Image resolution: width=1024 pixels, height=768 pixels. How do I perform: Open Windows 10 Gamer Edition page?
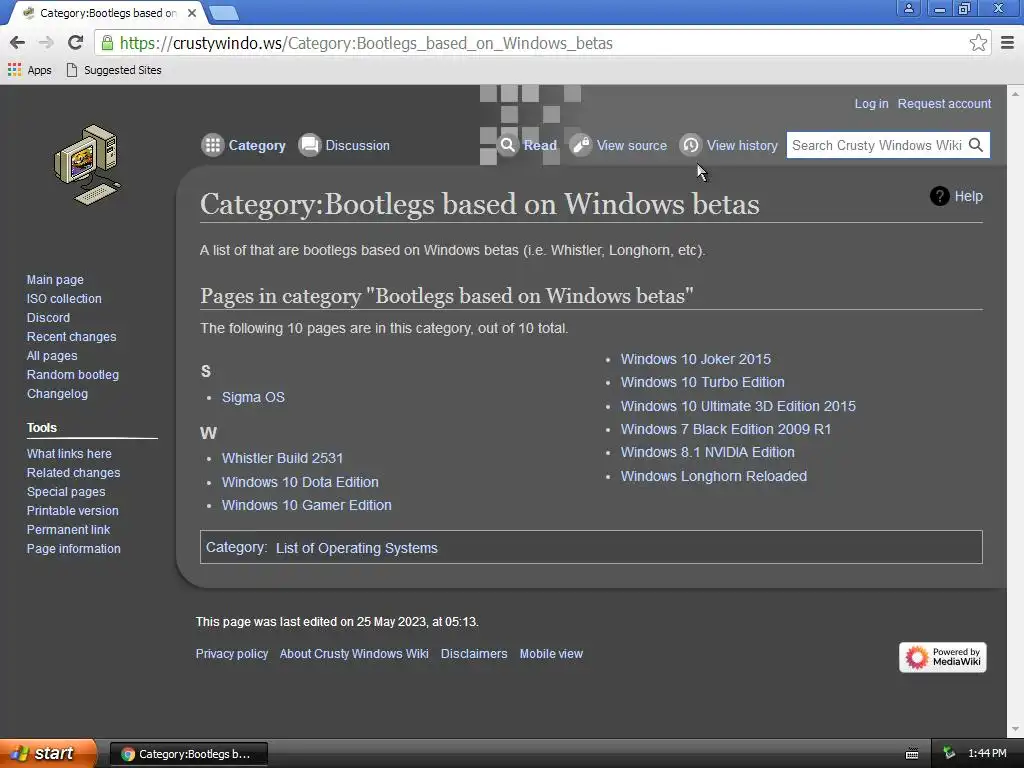[307, 505]
